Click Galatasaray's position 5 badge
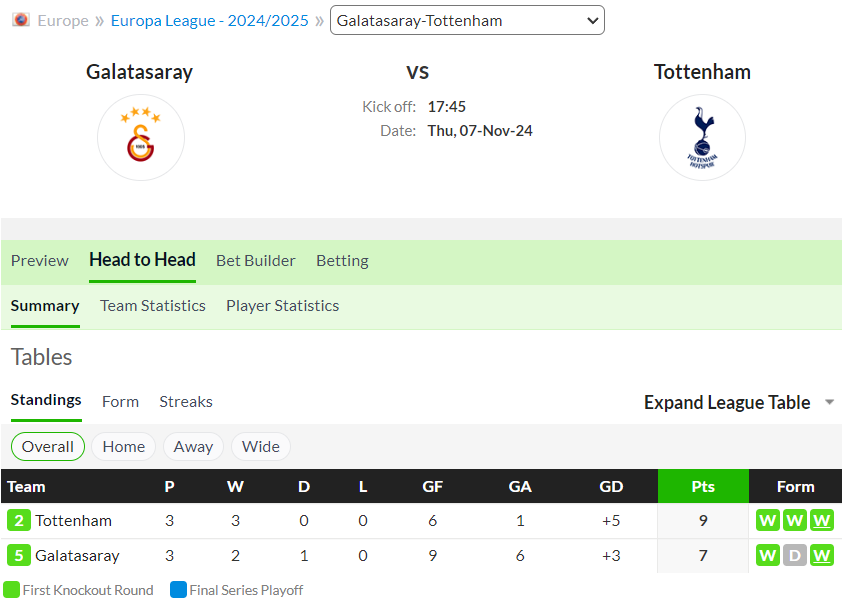The height and width of the screenshot is (616, 842). point(19,555)
